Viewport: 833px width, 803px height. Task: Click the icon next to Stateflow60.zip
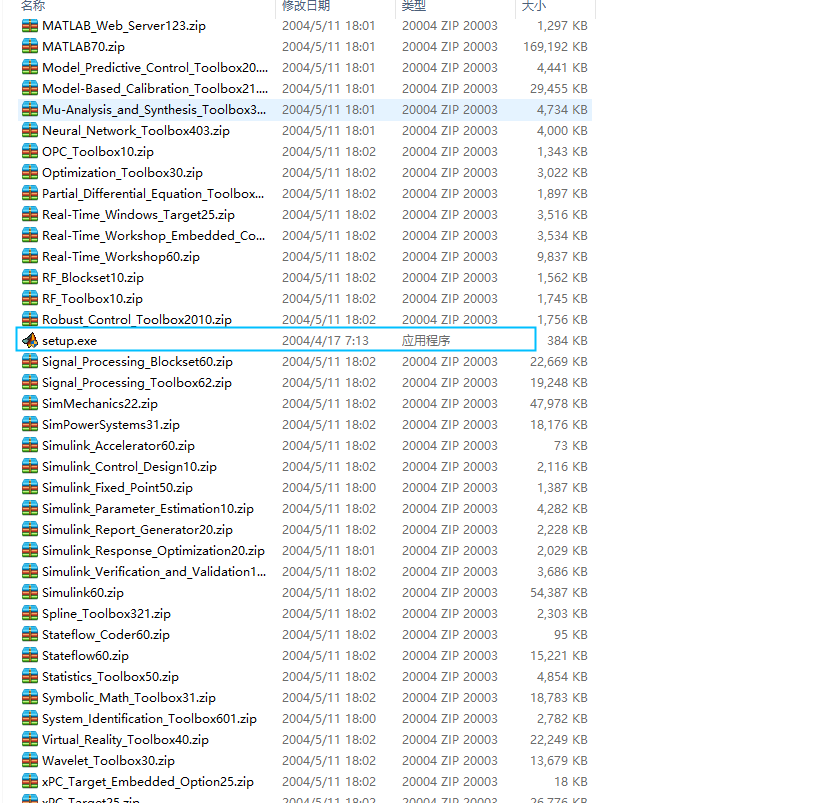(30, 656)
